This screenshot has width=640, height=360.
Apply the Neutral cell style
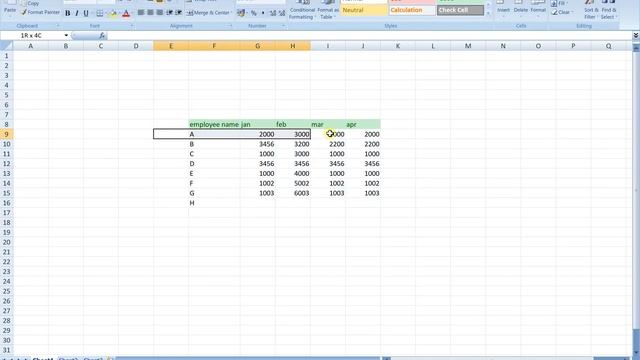[x=364, y=10]
